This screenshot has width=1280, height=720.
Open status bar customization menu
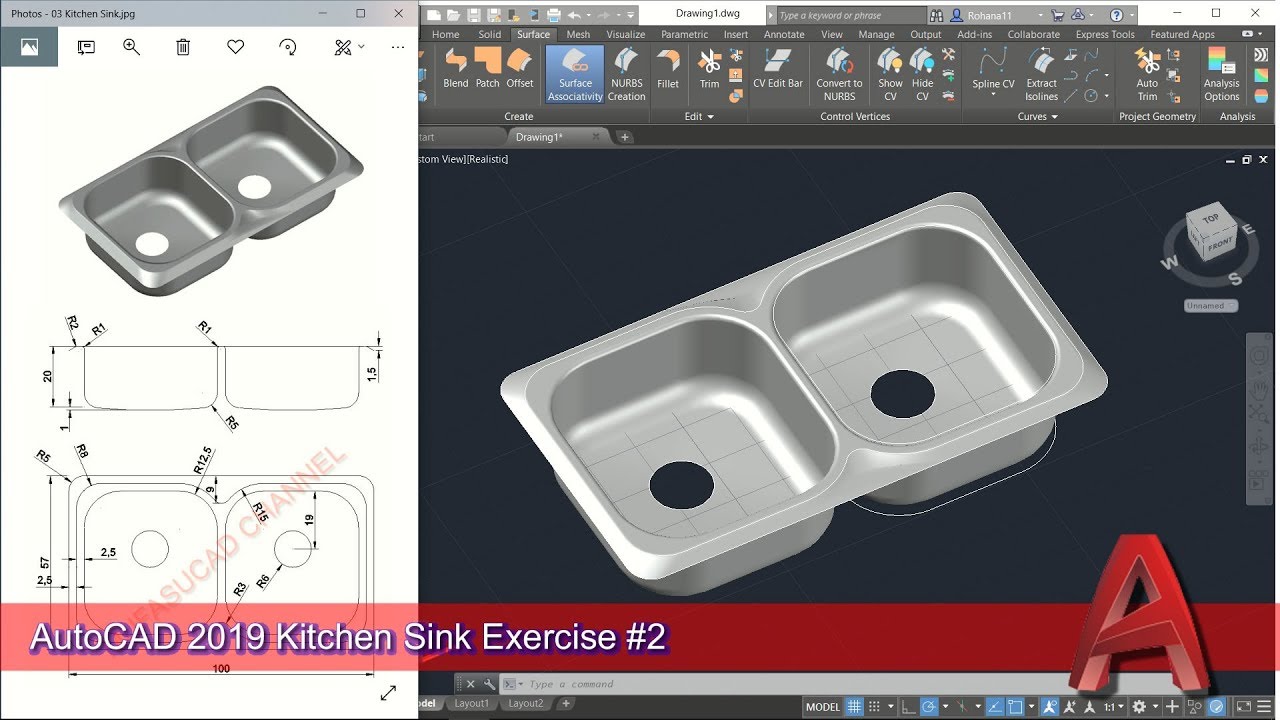pos(1264,707)
